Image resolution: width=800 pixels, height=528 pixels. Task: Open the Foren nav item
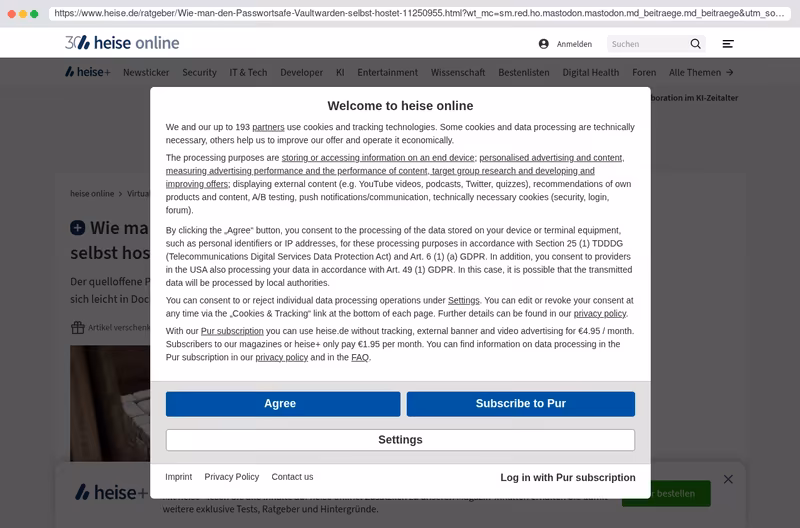(x=644, y=72)
